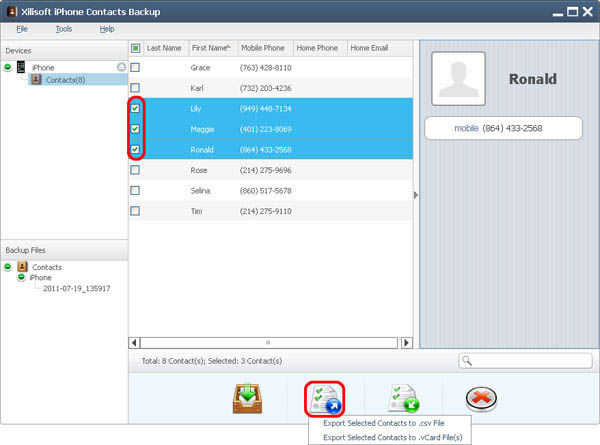Collapse the Contacts node in Backup Files
This screenshot has width=600, height=445.
pos(8,266)
